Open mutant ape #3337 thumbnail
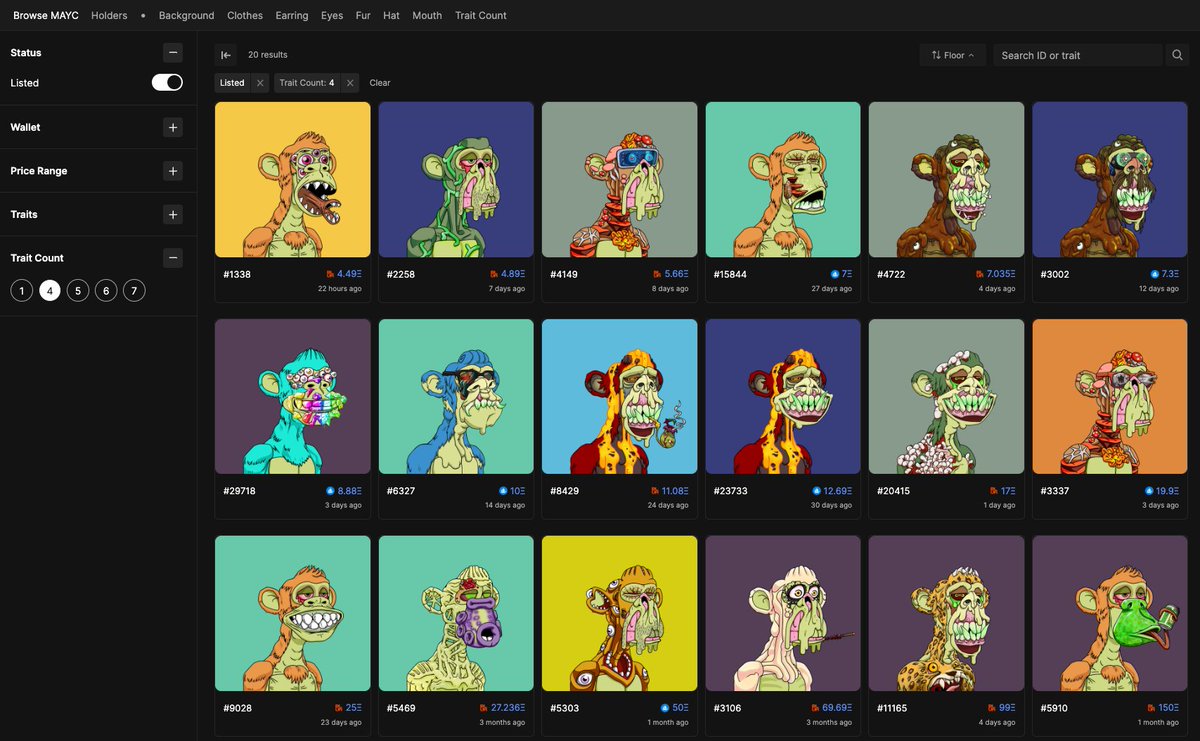The width and height of the screenshot is (1200, 741). pos(1110,397)
